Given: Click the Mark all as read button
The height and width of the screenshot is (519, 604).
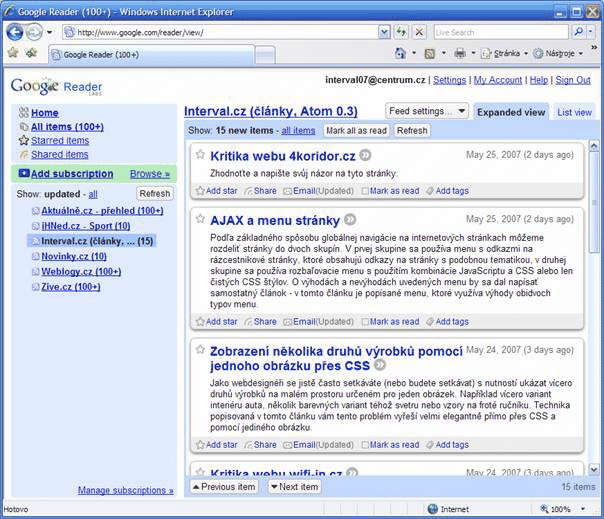Looking at the screenshot, I should pyautogui.click(x=356, y=131).
